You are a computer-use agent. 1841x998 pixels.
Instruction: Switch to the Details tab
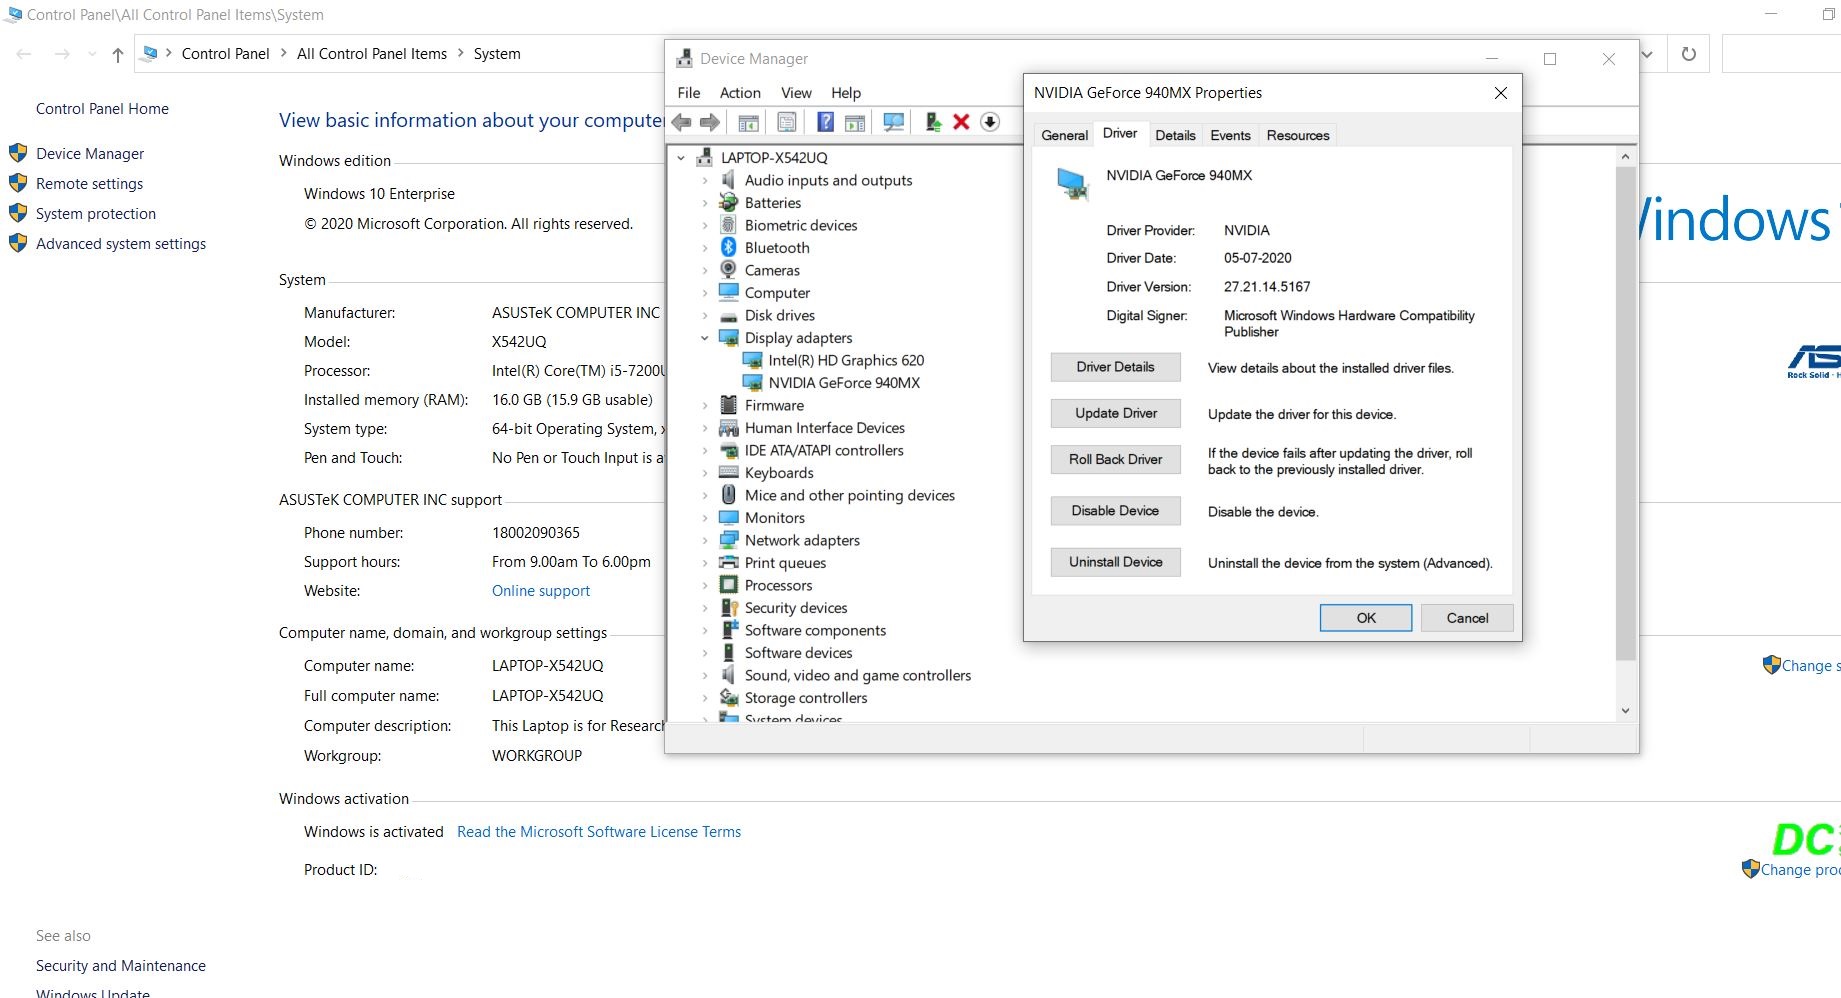(x=1175, y=135)
